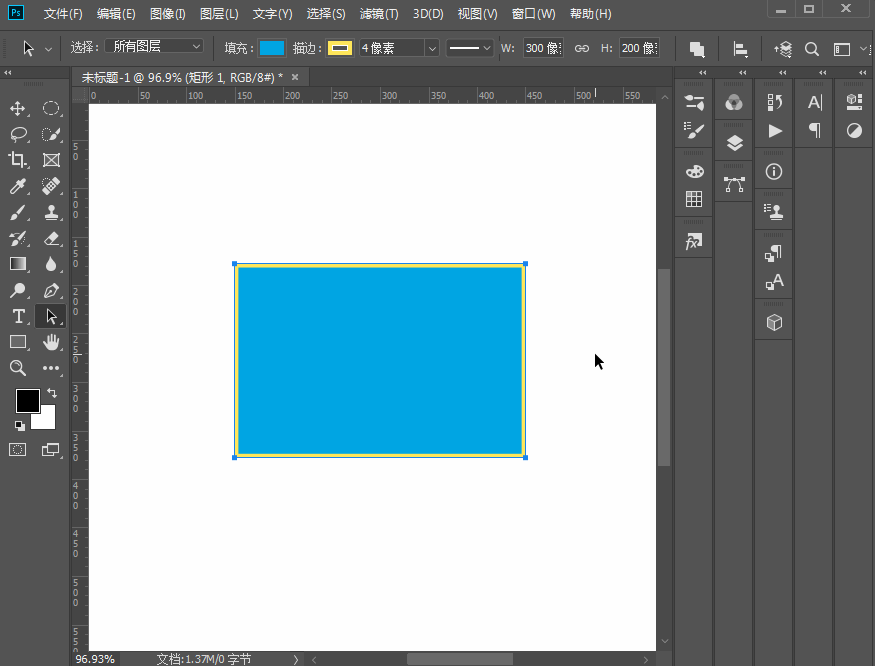875x666 pixels.
Task: Open the Brush Settings panel icon
Action: pos(694,131)
